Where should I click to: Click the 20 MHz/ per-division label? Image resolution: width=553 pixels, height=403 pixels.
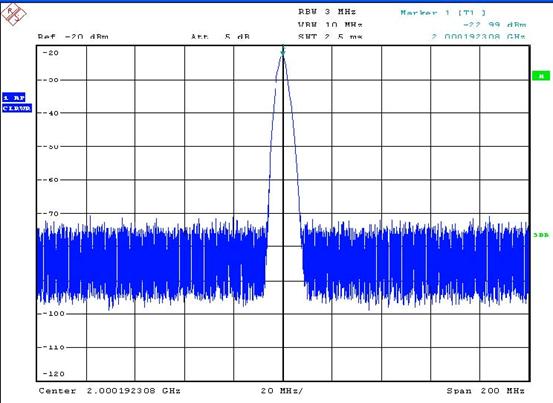pos(282,391)
